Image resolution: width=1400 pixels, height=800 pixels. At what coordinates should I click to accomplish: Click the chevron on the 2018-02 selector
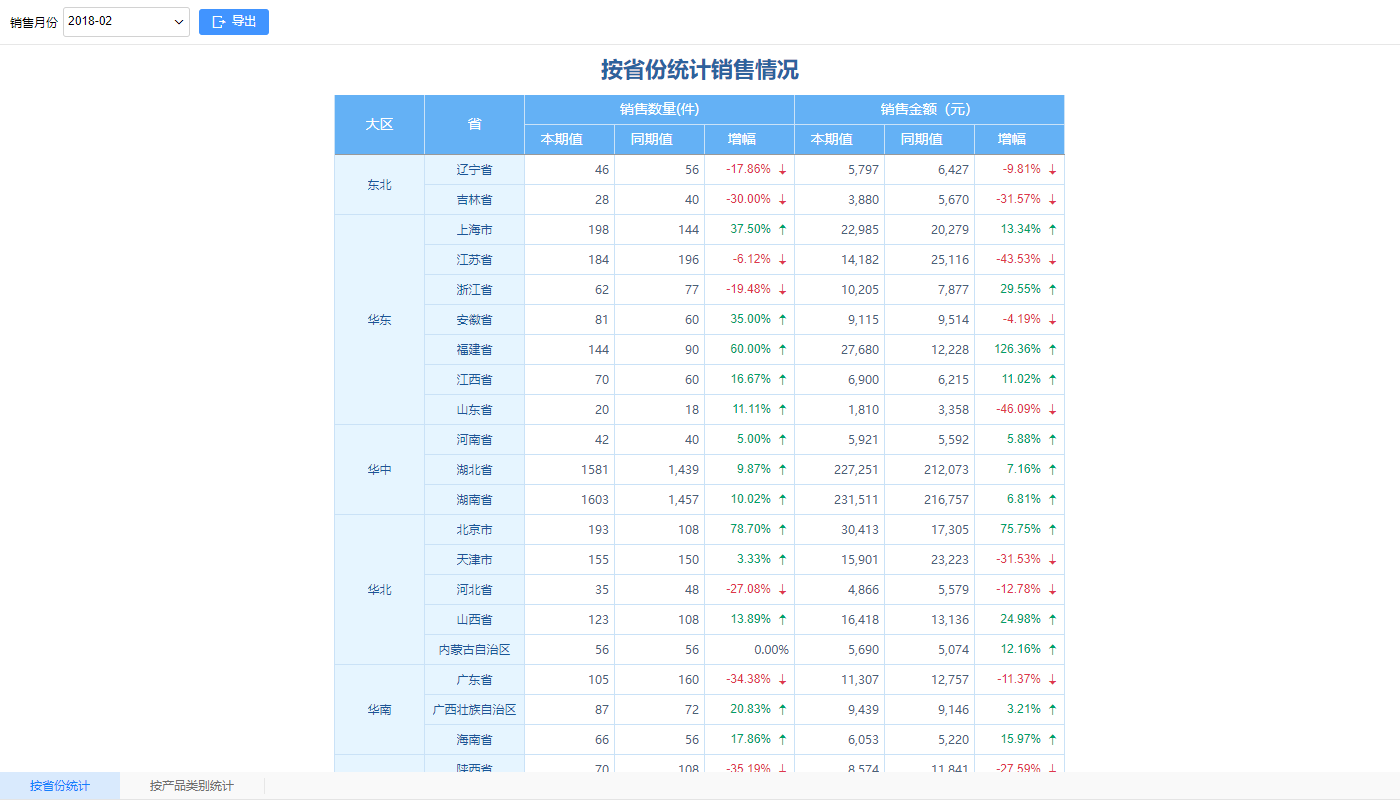tap(178, 21)
